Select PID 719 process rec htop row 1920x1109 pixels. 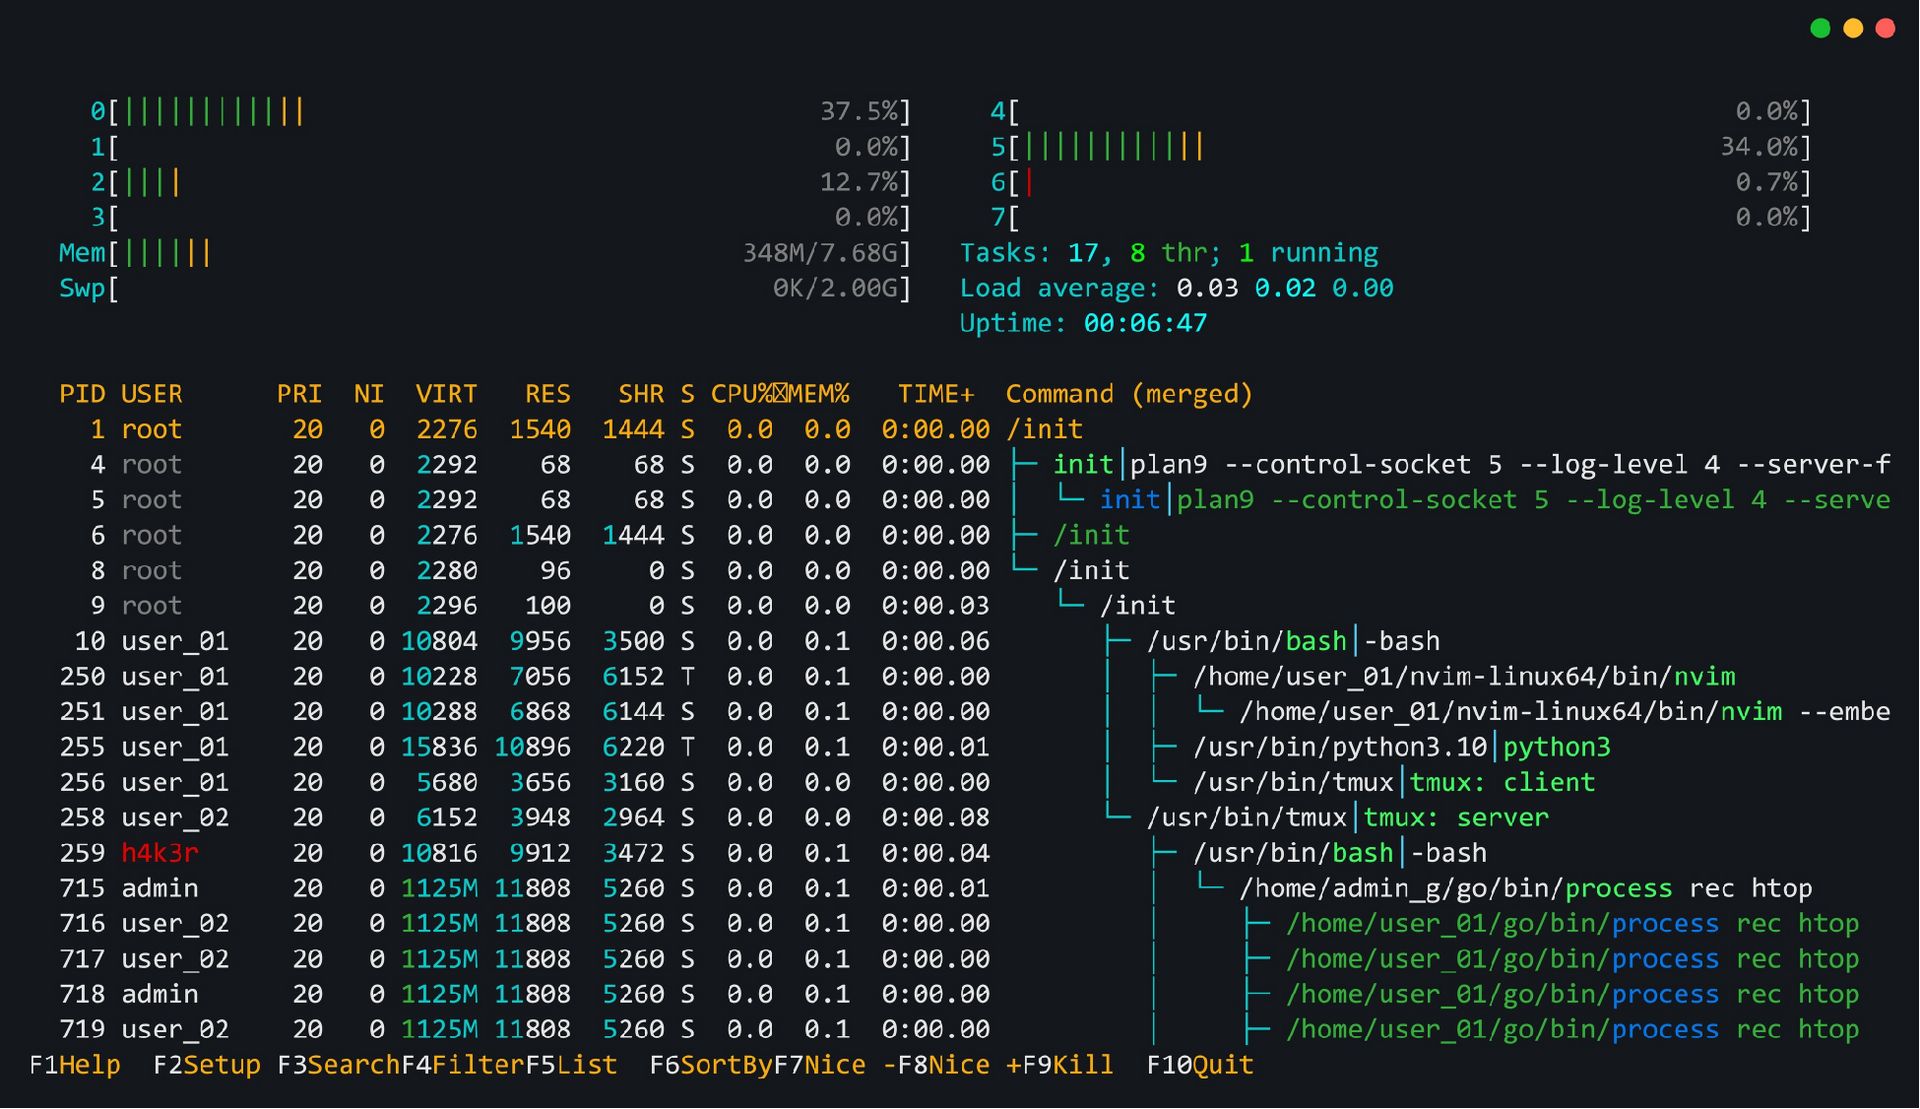pyautogui.click(x=960, y=1030)
